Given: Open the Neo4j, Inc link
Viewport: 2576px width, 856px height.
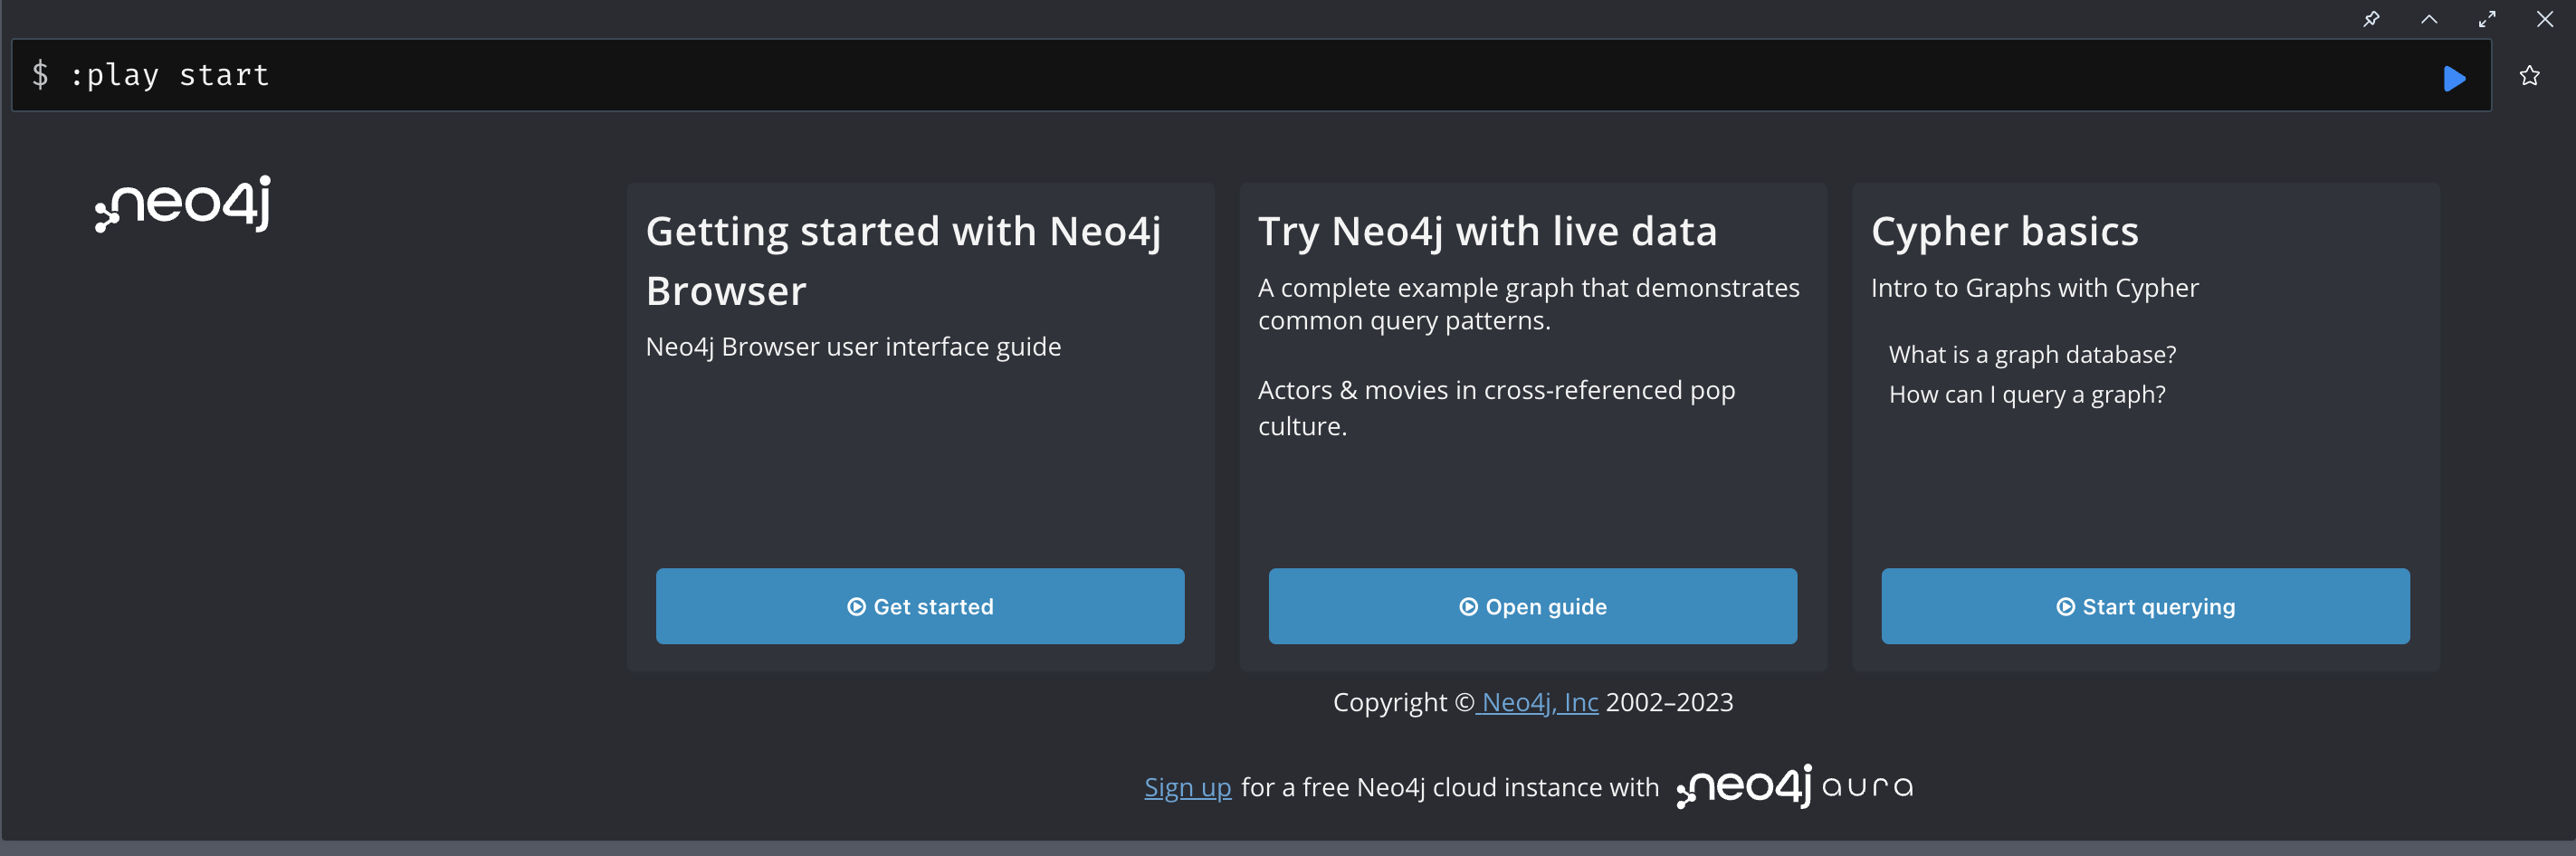Looking at the screenshot, I should click(1538, 702).
